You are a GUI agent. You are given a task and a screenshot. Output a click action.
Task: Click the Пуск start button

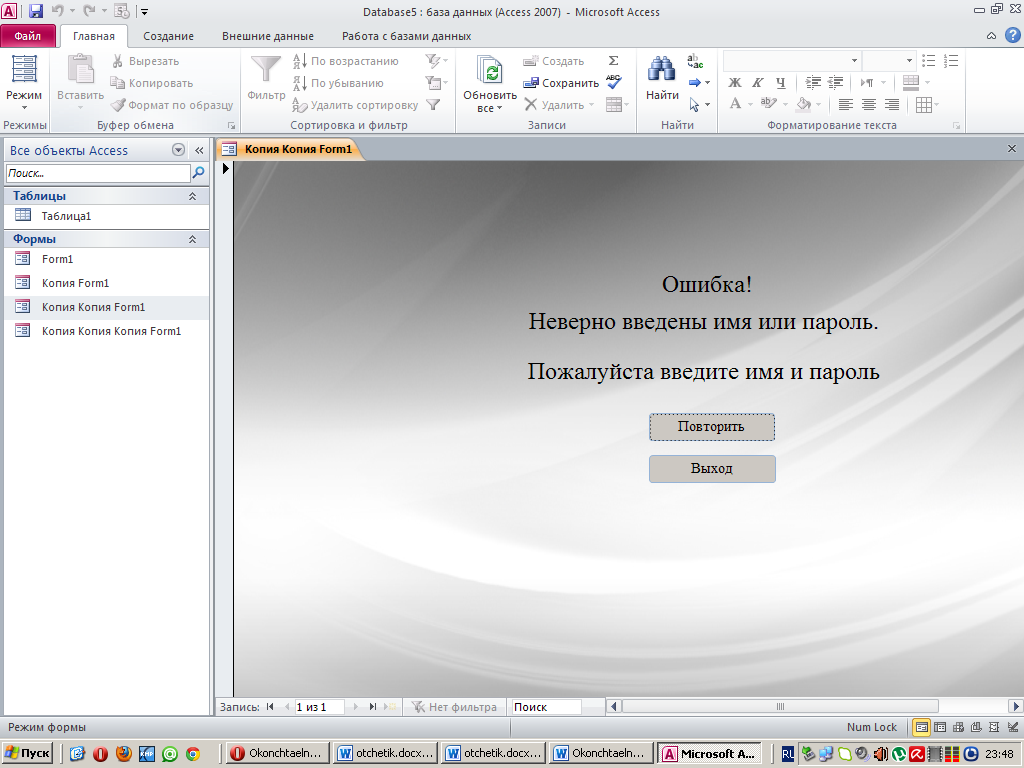pos(27,753)
